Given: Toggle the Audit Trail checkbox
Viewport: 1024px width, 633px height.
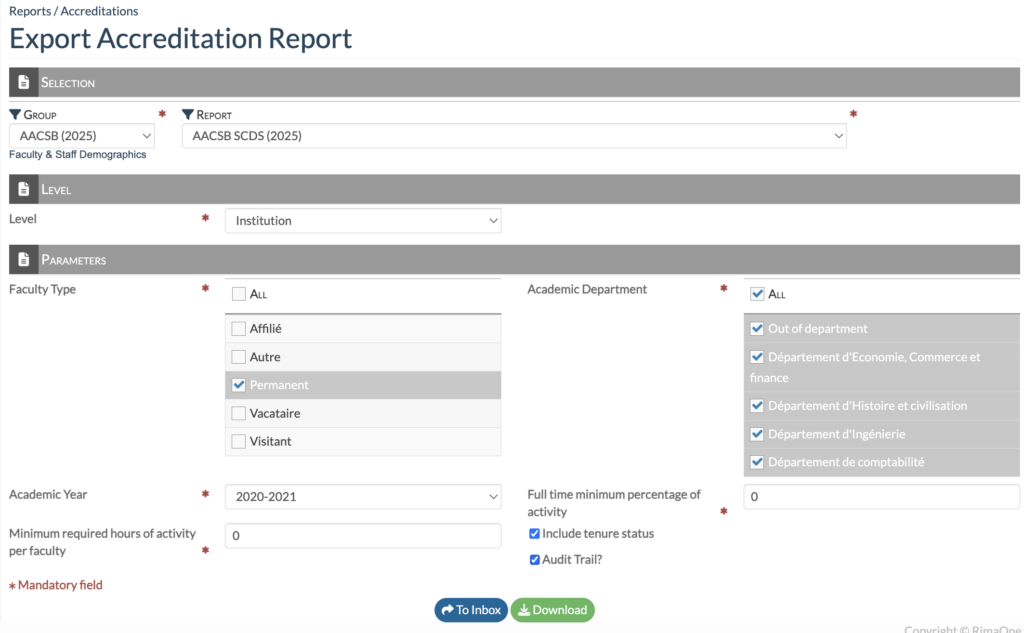Looking at the screenshot, I should tap(535, 560).
